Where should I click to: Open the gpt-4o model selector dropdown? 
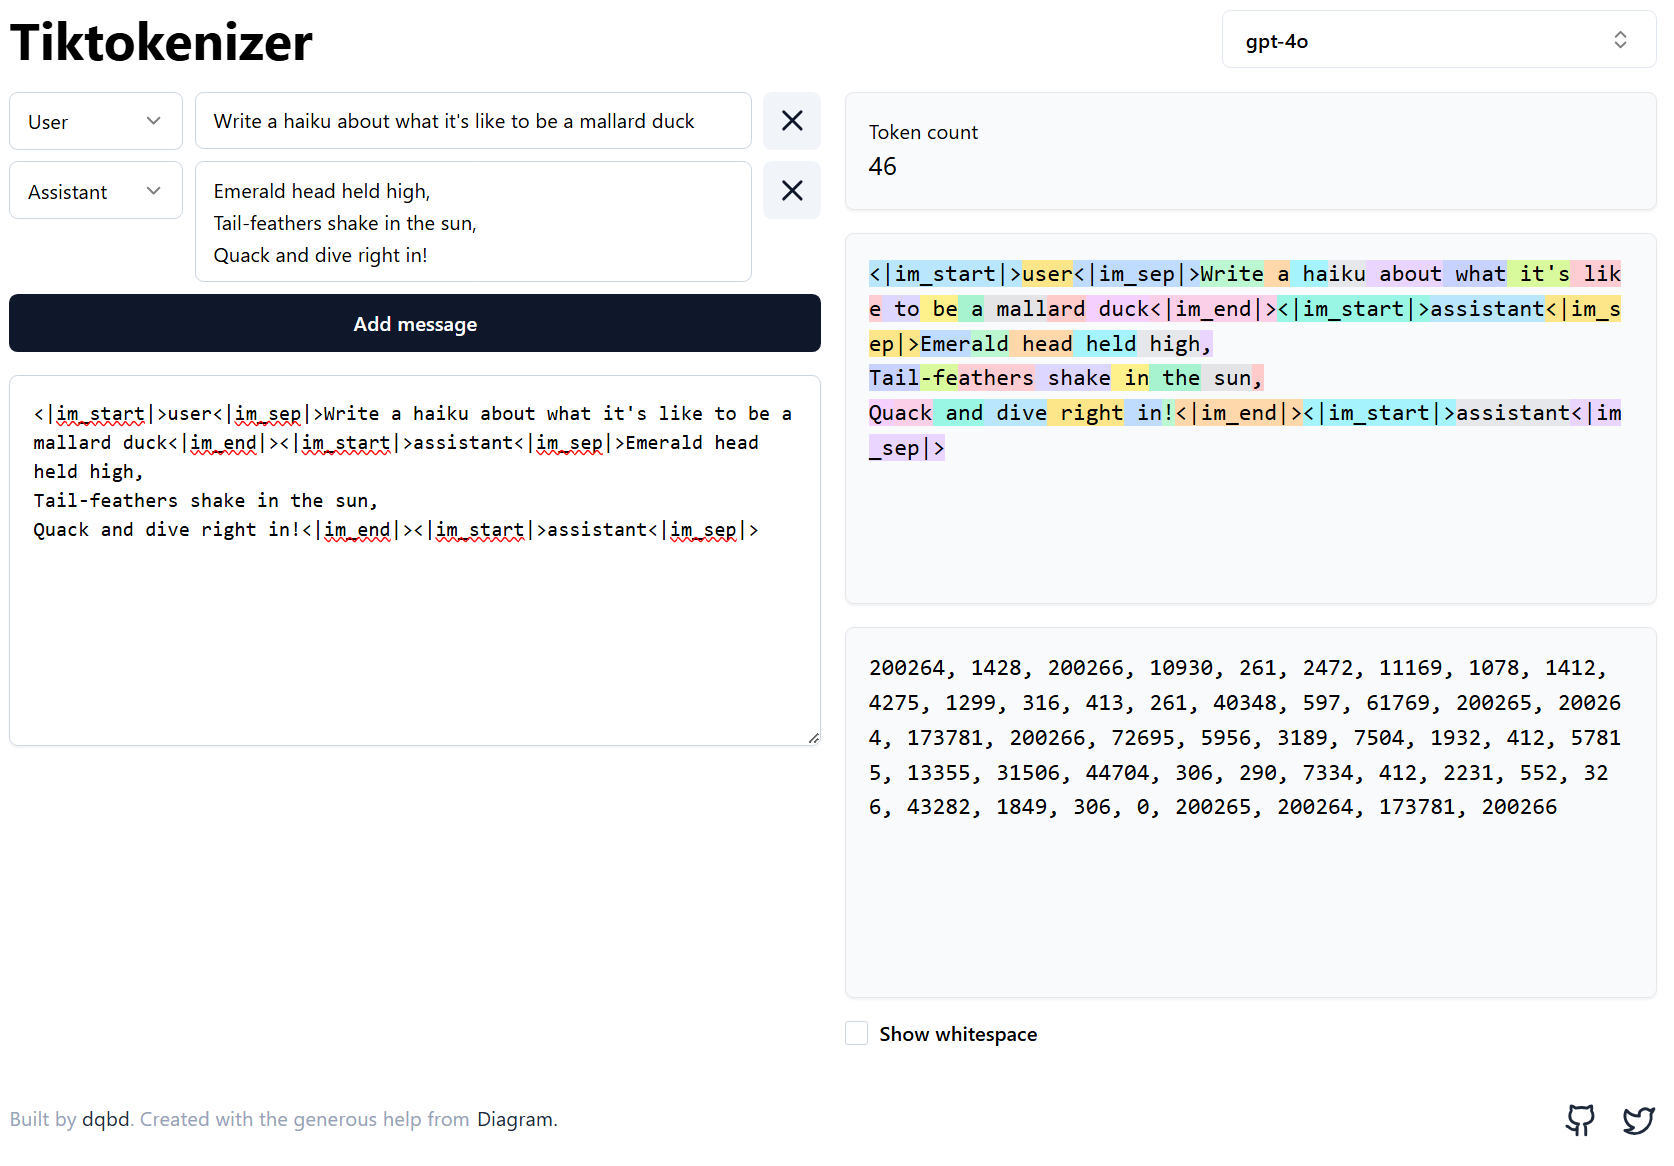pos(1439,40)
